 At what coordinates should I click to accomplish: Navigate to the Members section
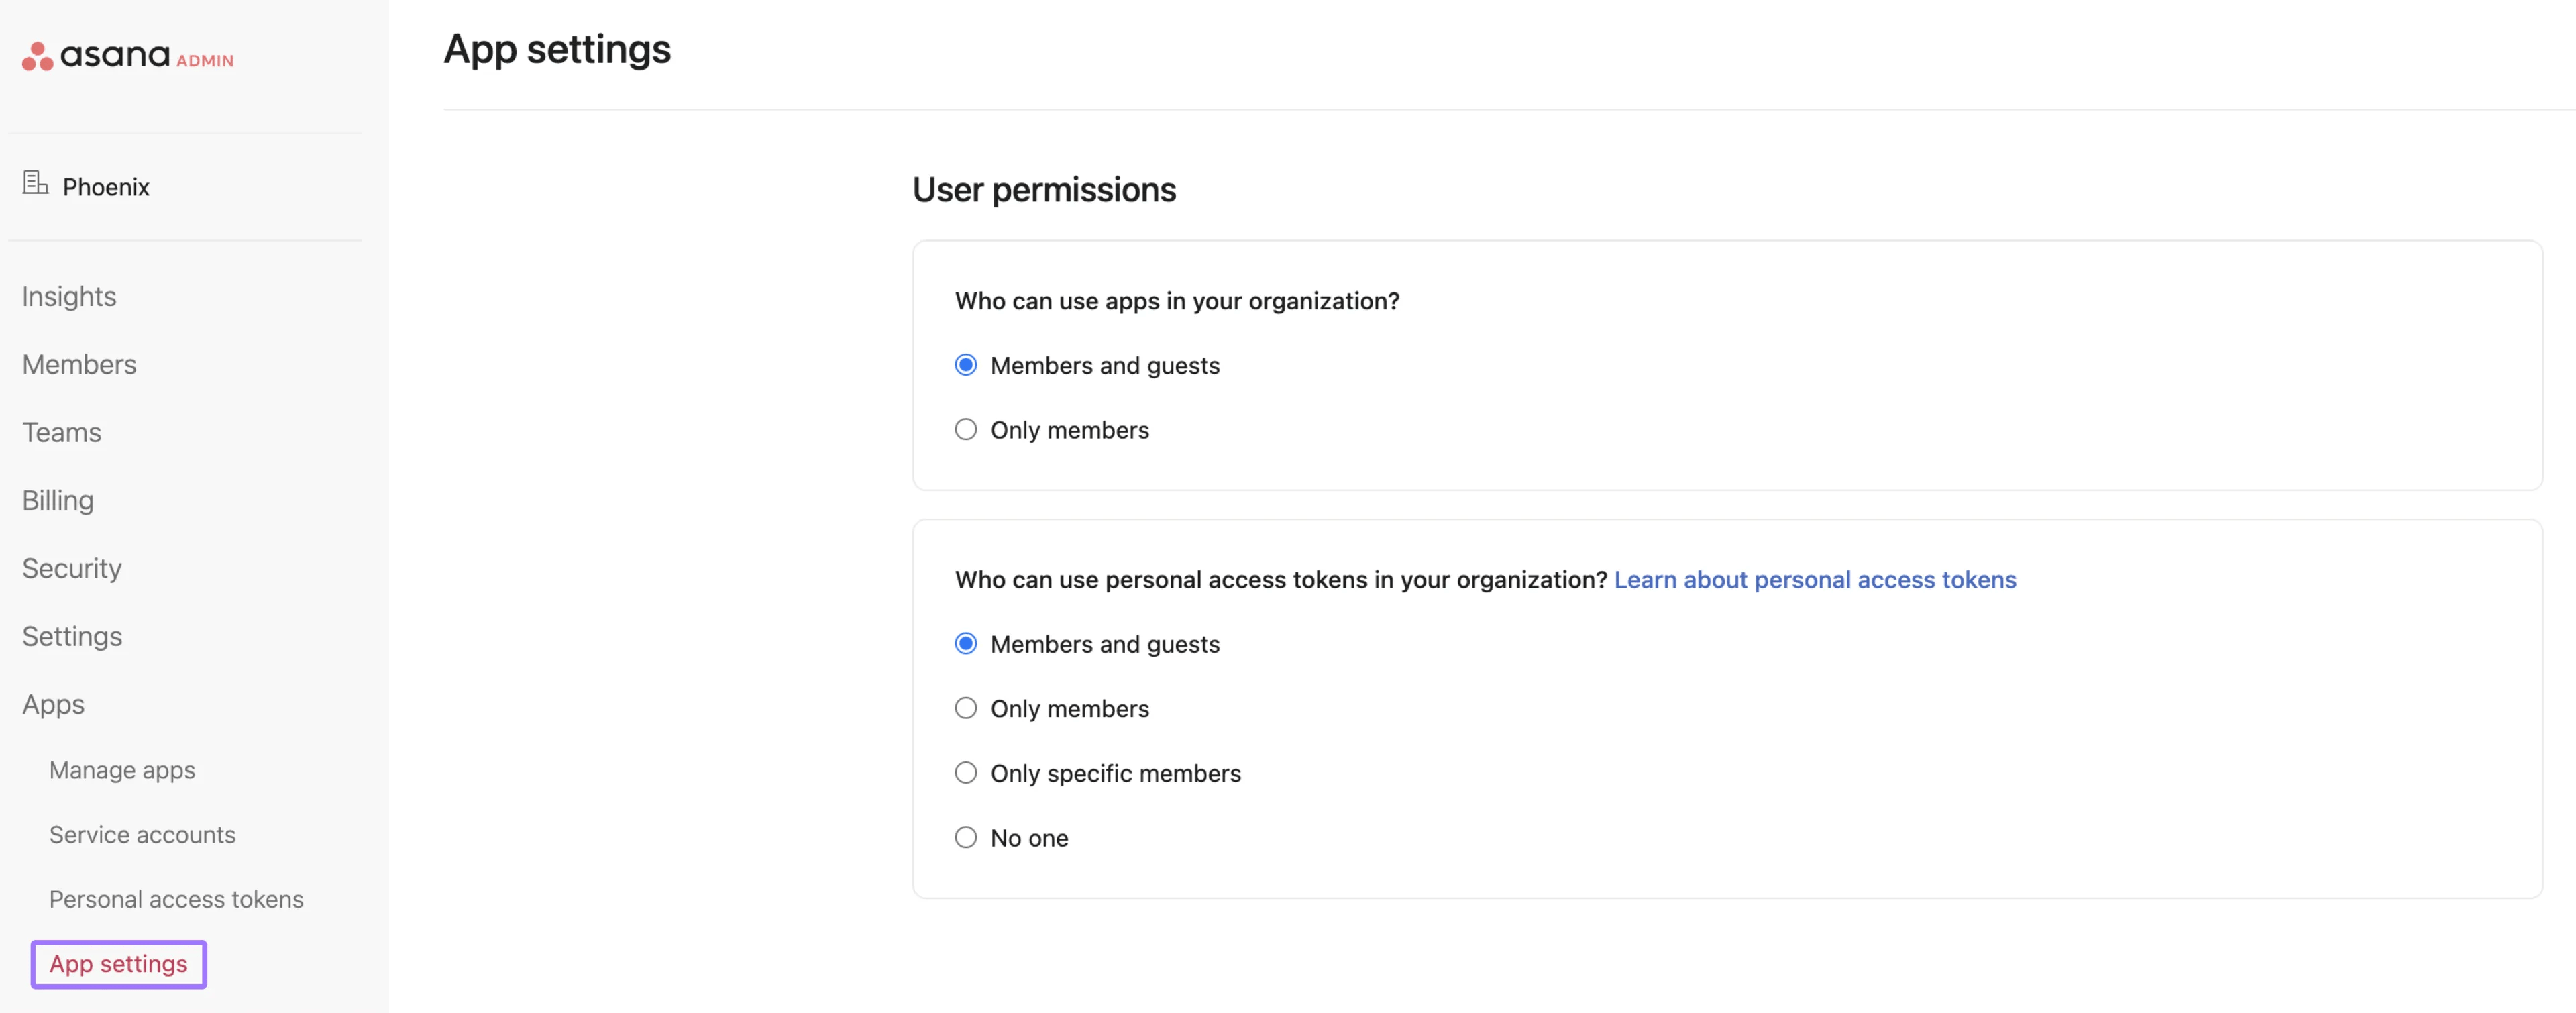(79, 364)
